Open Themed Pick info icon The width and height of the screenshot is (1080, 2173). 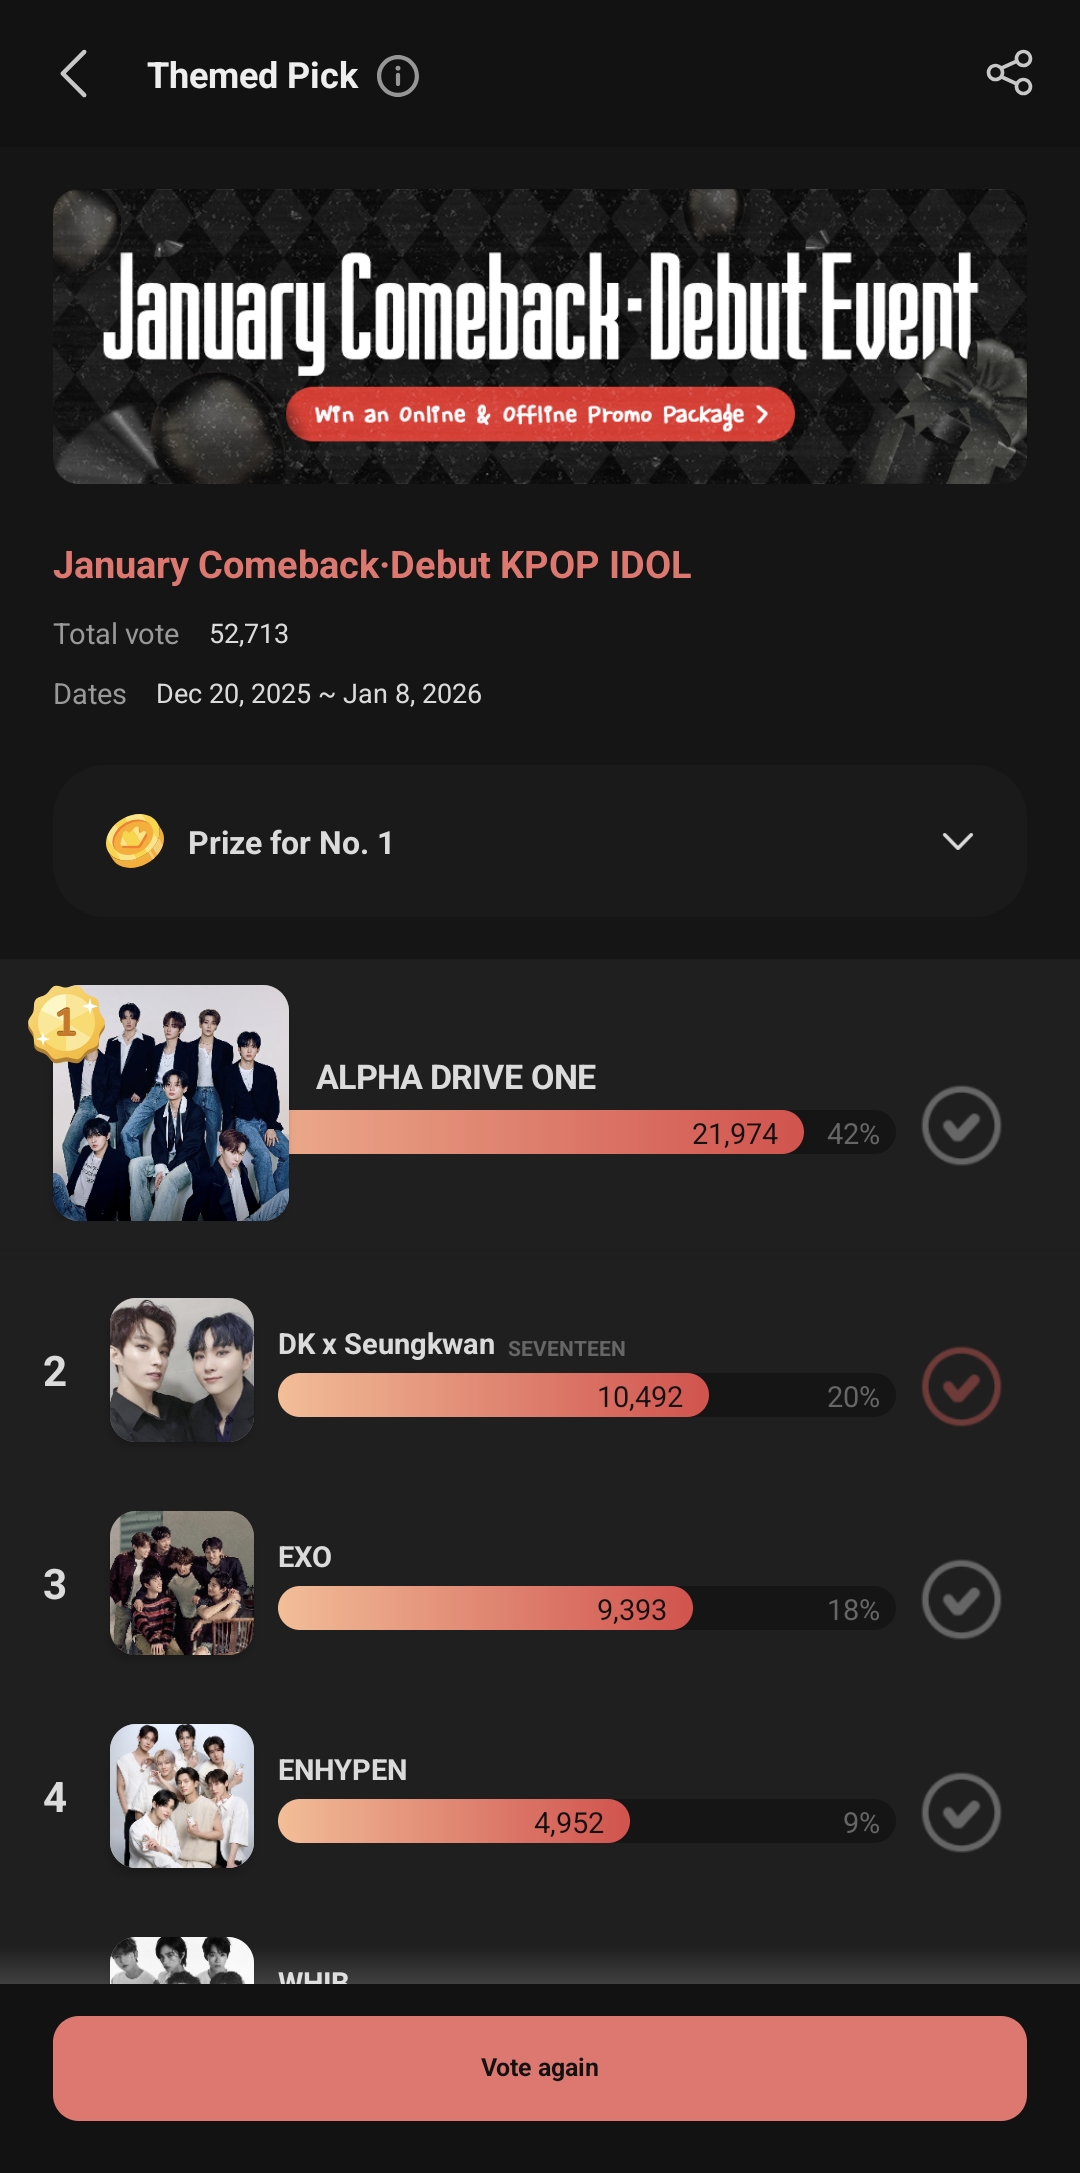397,76
